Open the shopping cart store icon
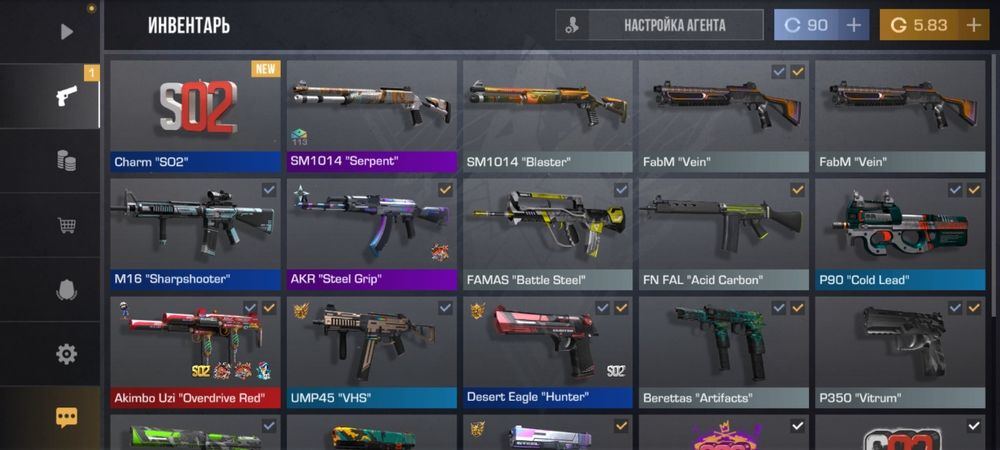 point(66,225)
